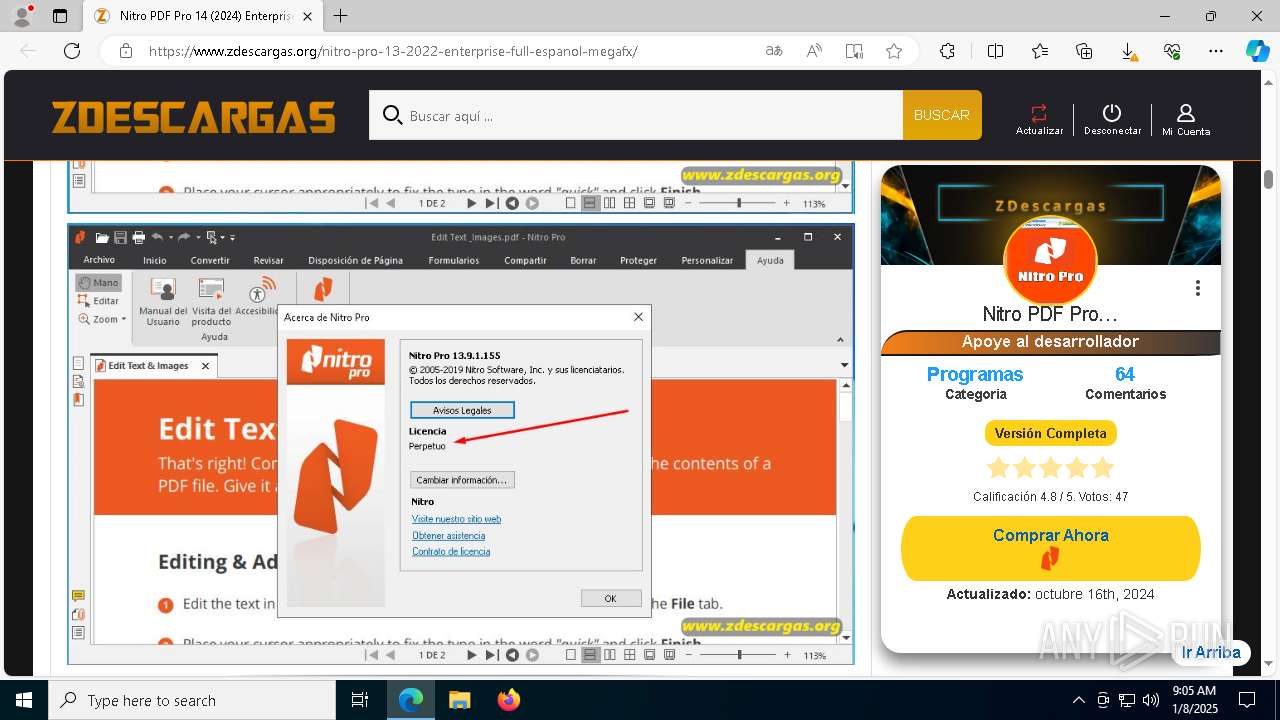Refresh the page with the reload icon

click(72, 51)
